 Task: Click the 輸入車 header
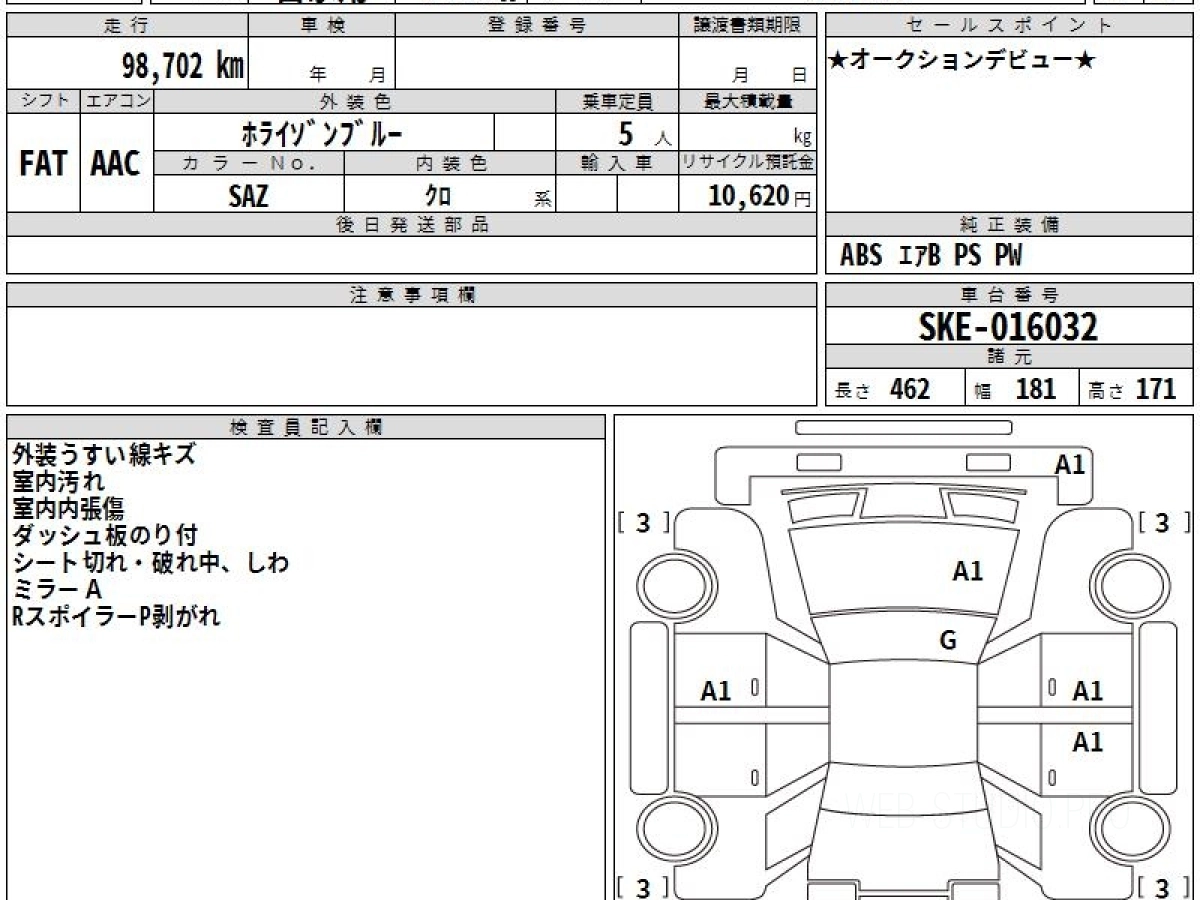617,163
